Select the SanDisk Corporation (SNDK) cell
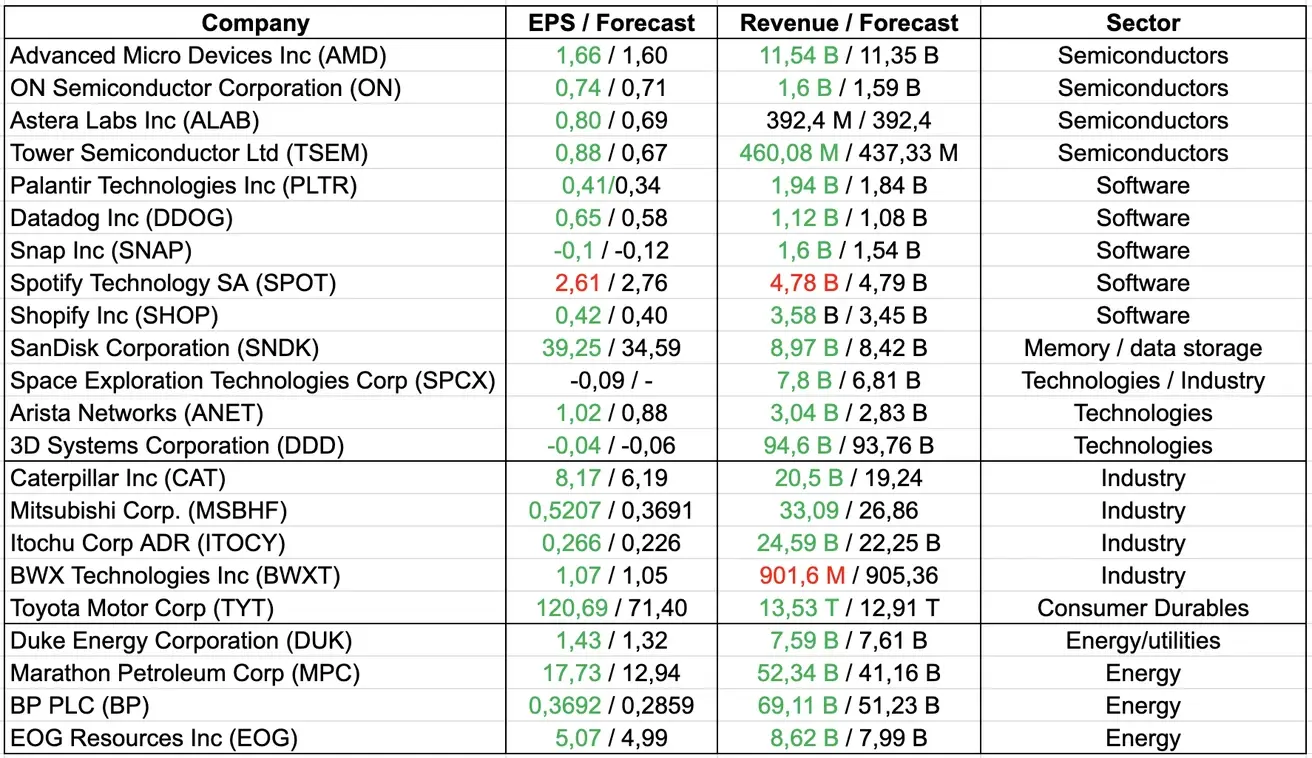Viewport: 1312px width, 758px height. click(x=256, y=348)
